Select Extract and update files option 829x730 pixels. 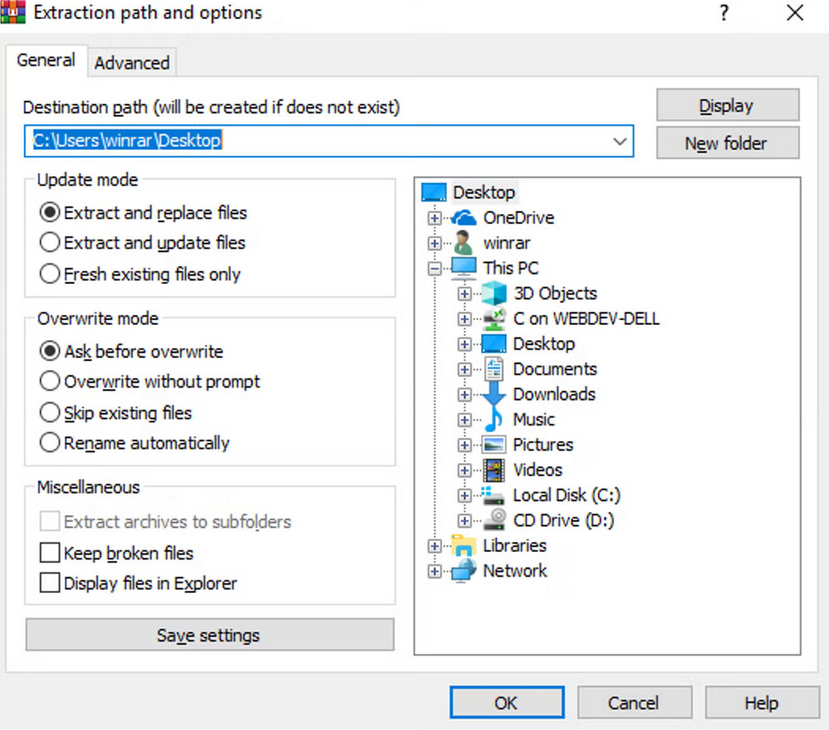pos(143,243)
